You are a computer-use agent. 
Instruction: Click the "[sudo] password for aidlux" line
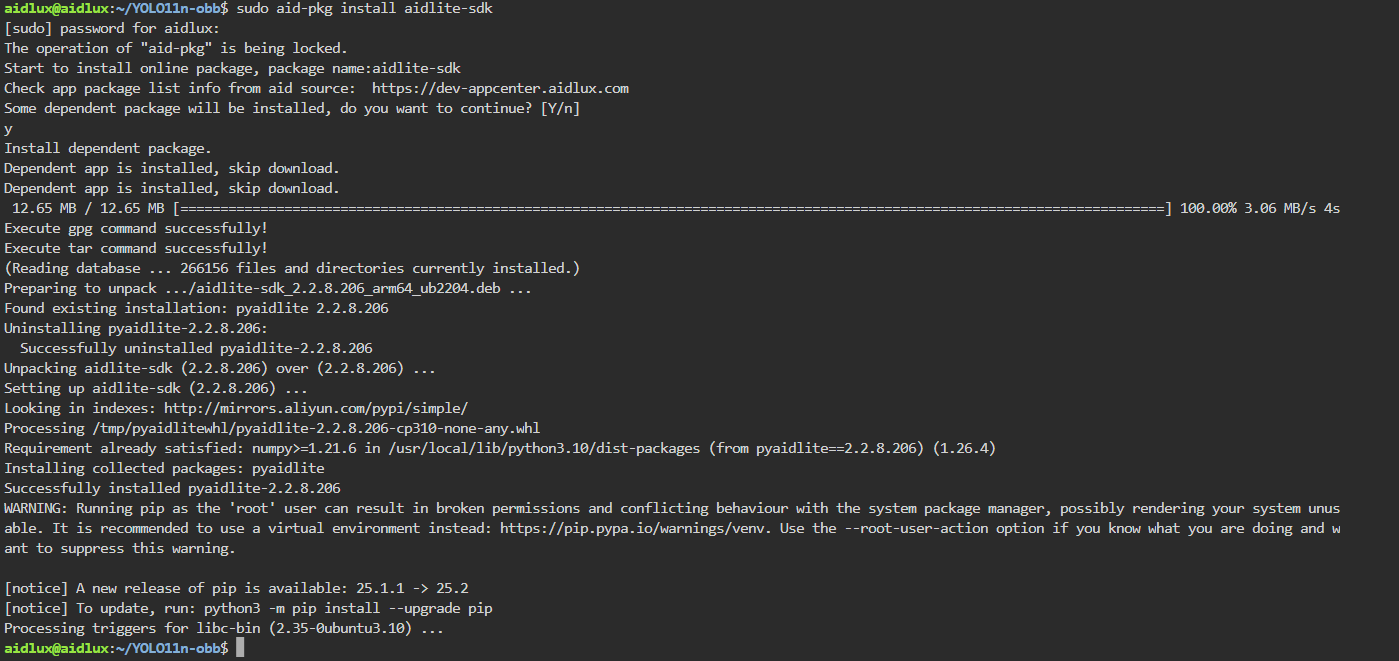pyautogui.click(x=104, y=28)
